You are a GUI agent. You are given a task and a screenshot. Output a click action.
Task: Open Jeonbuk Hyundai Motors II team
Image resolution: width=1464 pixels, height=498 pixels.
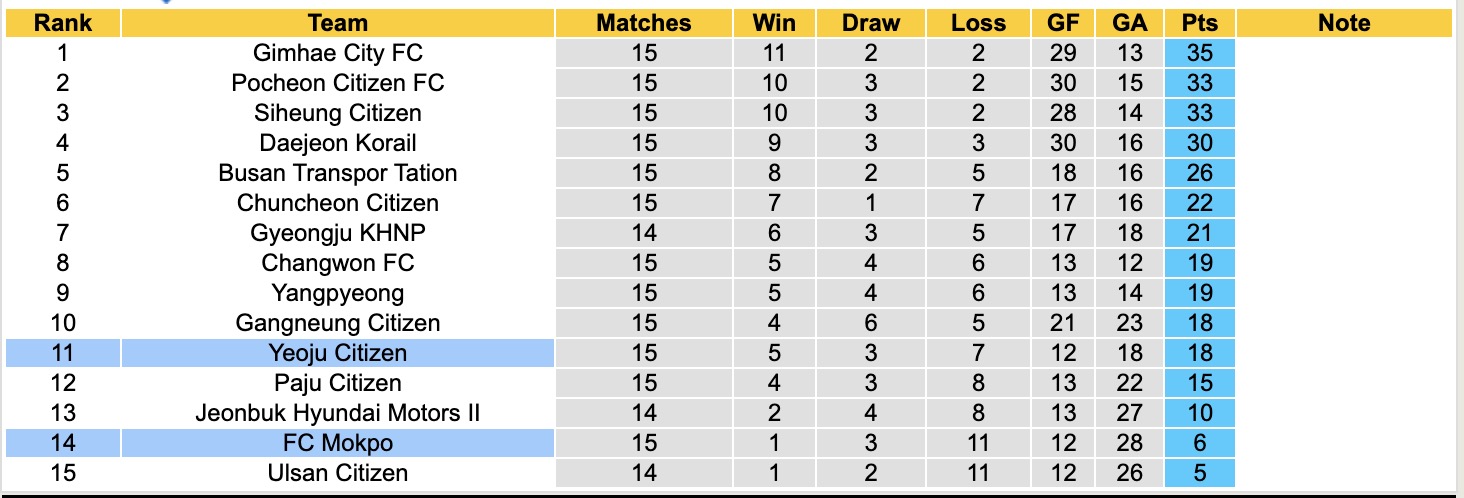point(338,413)
